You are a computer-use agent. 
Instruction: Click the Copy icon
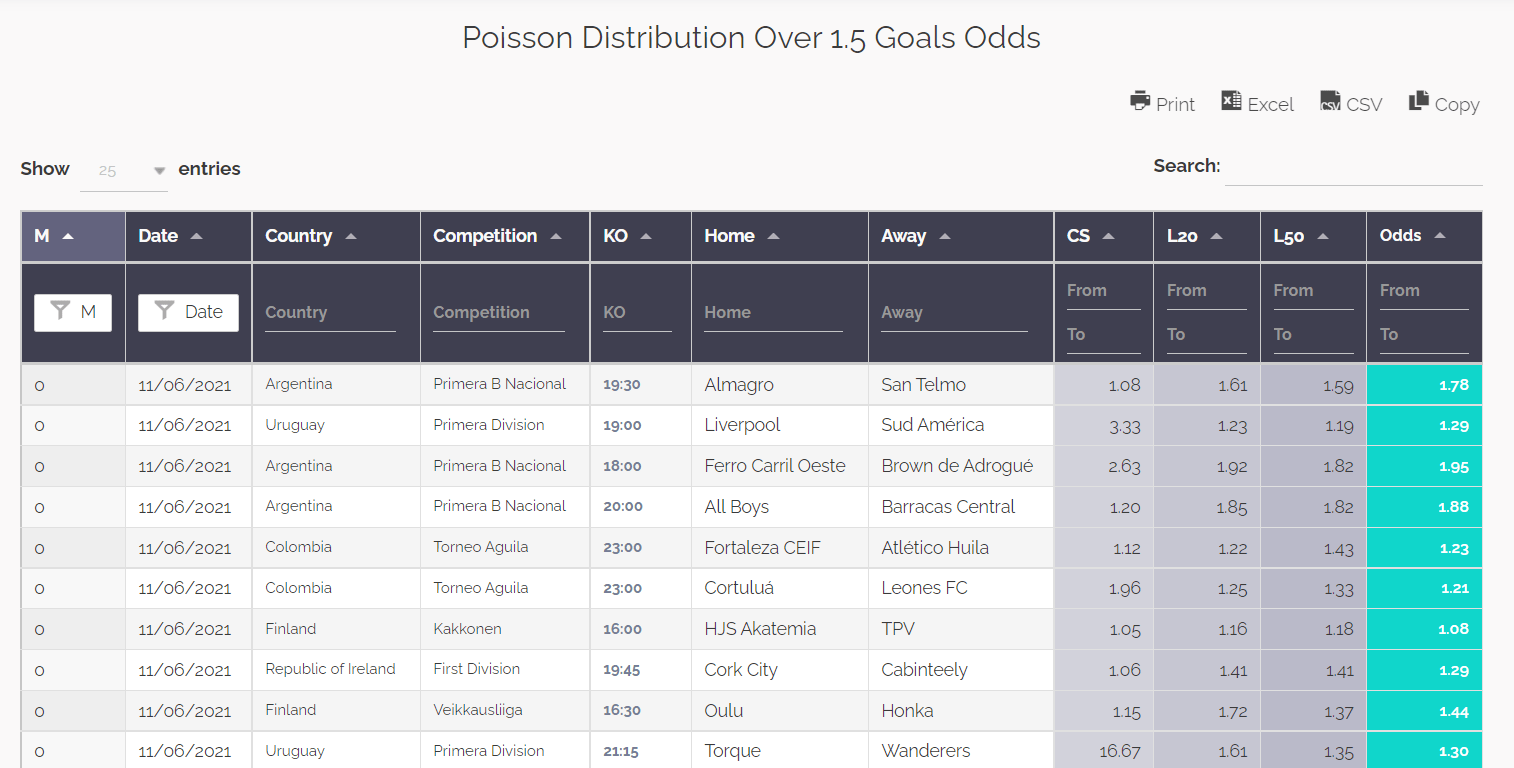coord(1419,100)
